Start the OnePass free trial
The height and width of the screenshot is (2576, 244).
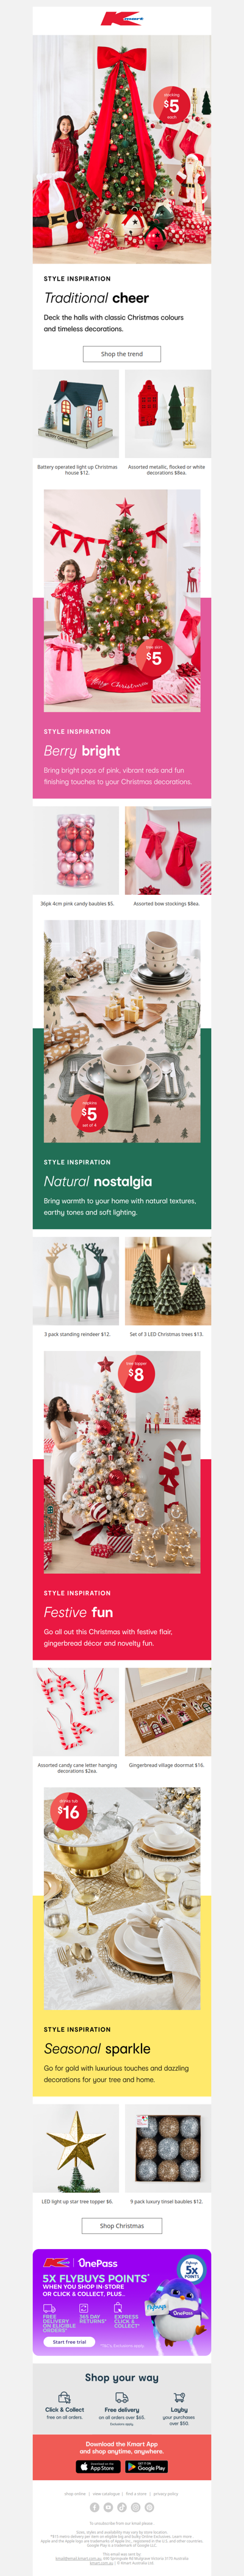[69, 2341]
